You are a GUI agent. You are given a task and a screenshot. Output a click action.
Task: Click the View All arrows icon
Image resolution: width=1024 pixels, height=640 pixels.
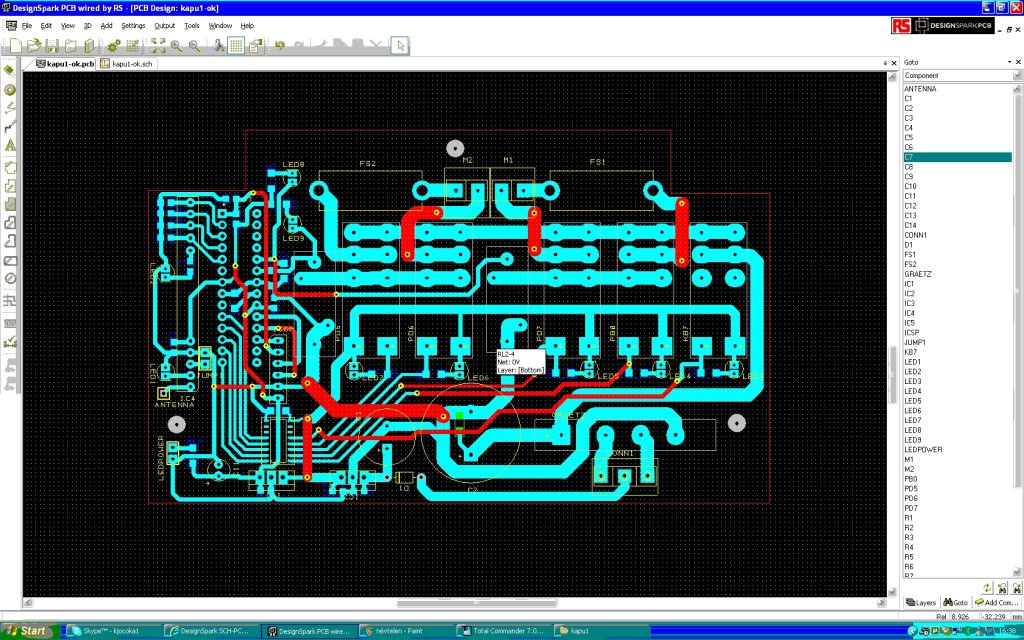[158, 46]
